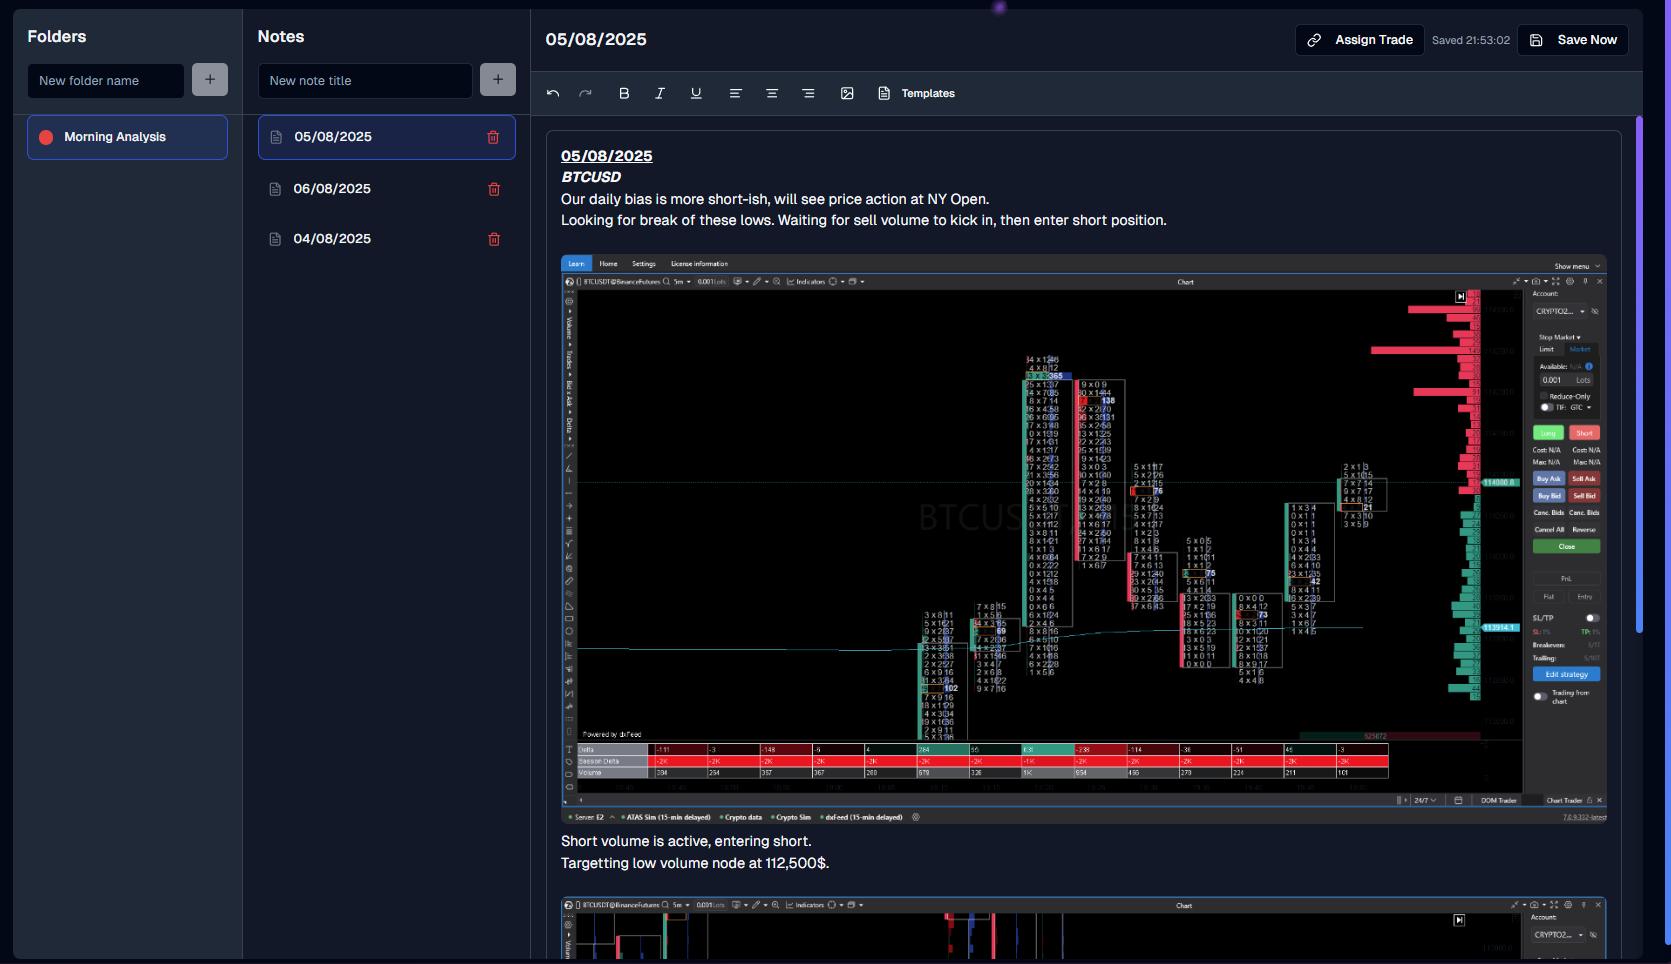Click the Save Now button
Screen dimensions: 1671x964
click(x=1573, y=40)
